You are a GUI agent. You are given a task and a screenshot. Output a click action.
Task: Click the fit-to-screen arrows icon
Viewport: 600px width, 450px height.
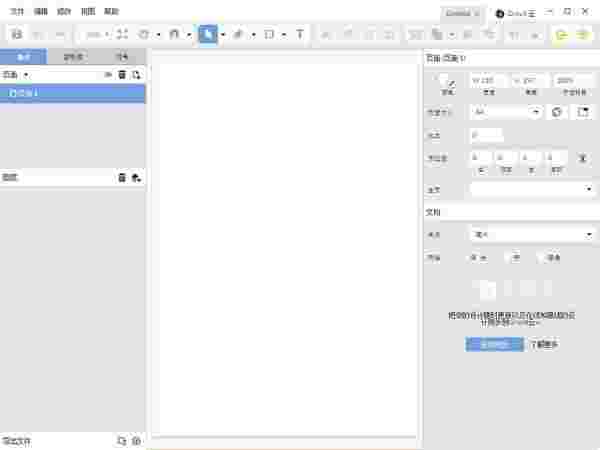122,34
